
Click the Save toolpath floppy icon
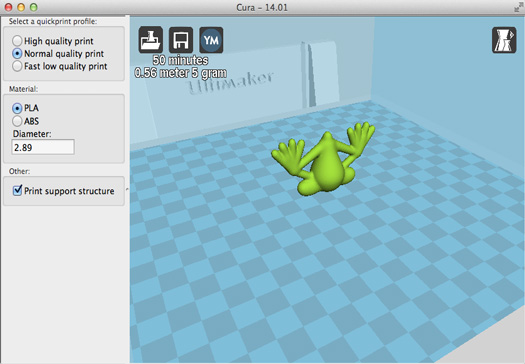[181, 40]
